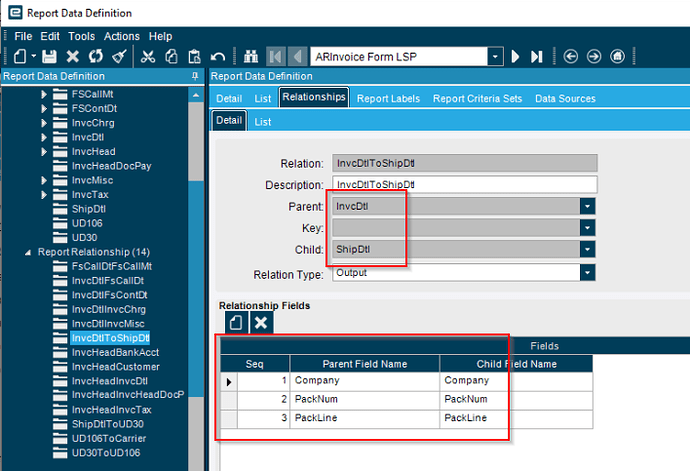Screen dimensions: 690x471
Task: Open the Actions menu
Action: pyautogui.click(x=122, y=36)
